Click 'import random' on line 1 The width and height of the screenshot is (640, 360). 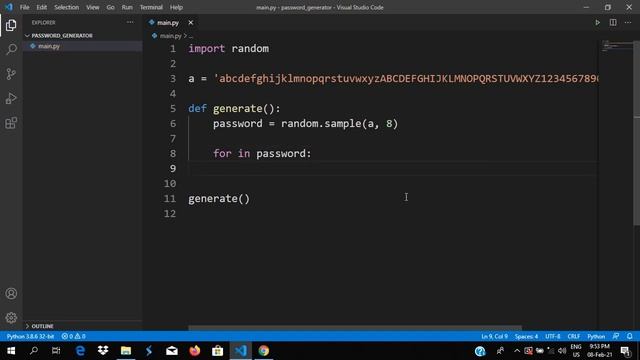[x=228, y=49]
